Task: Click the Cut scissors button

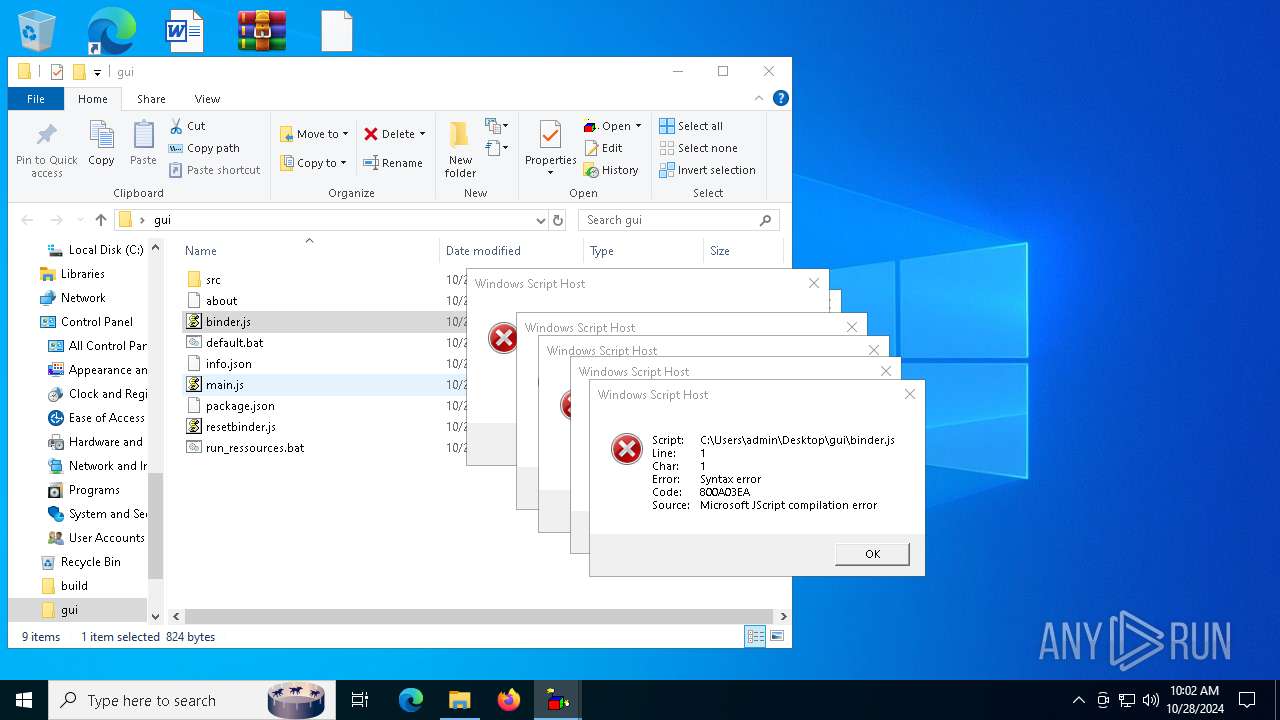Action: point(187,126)
